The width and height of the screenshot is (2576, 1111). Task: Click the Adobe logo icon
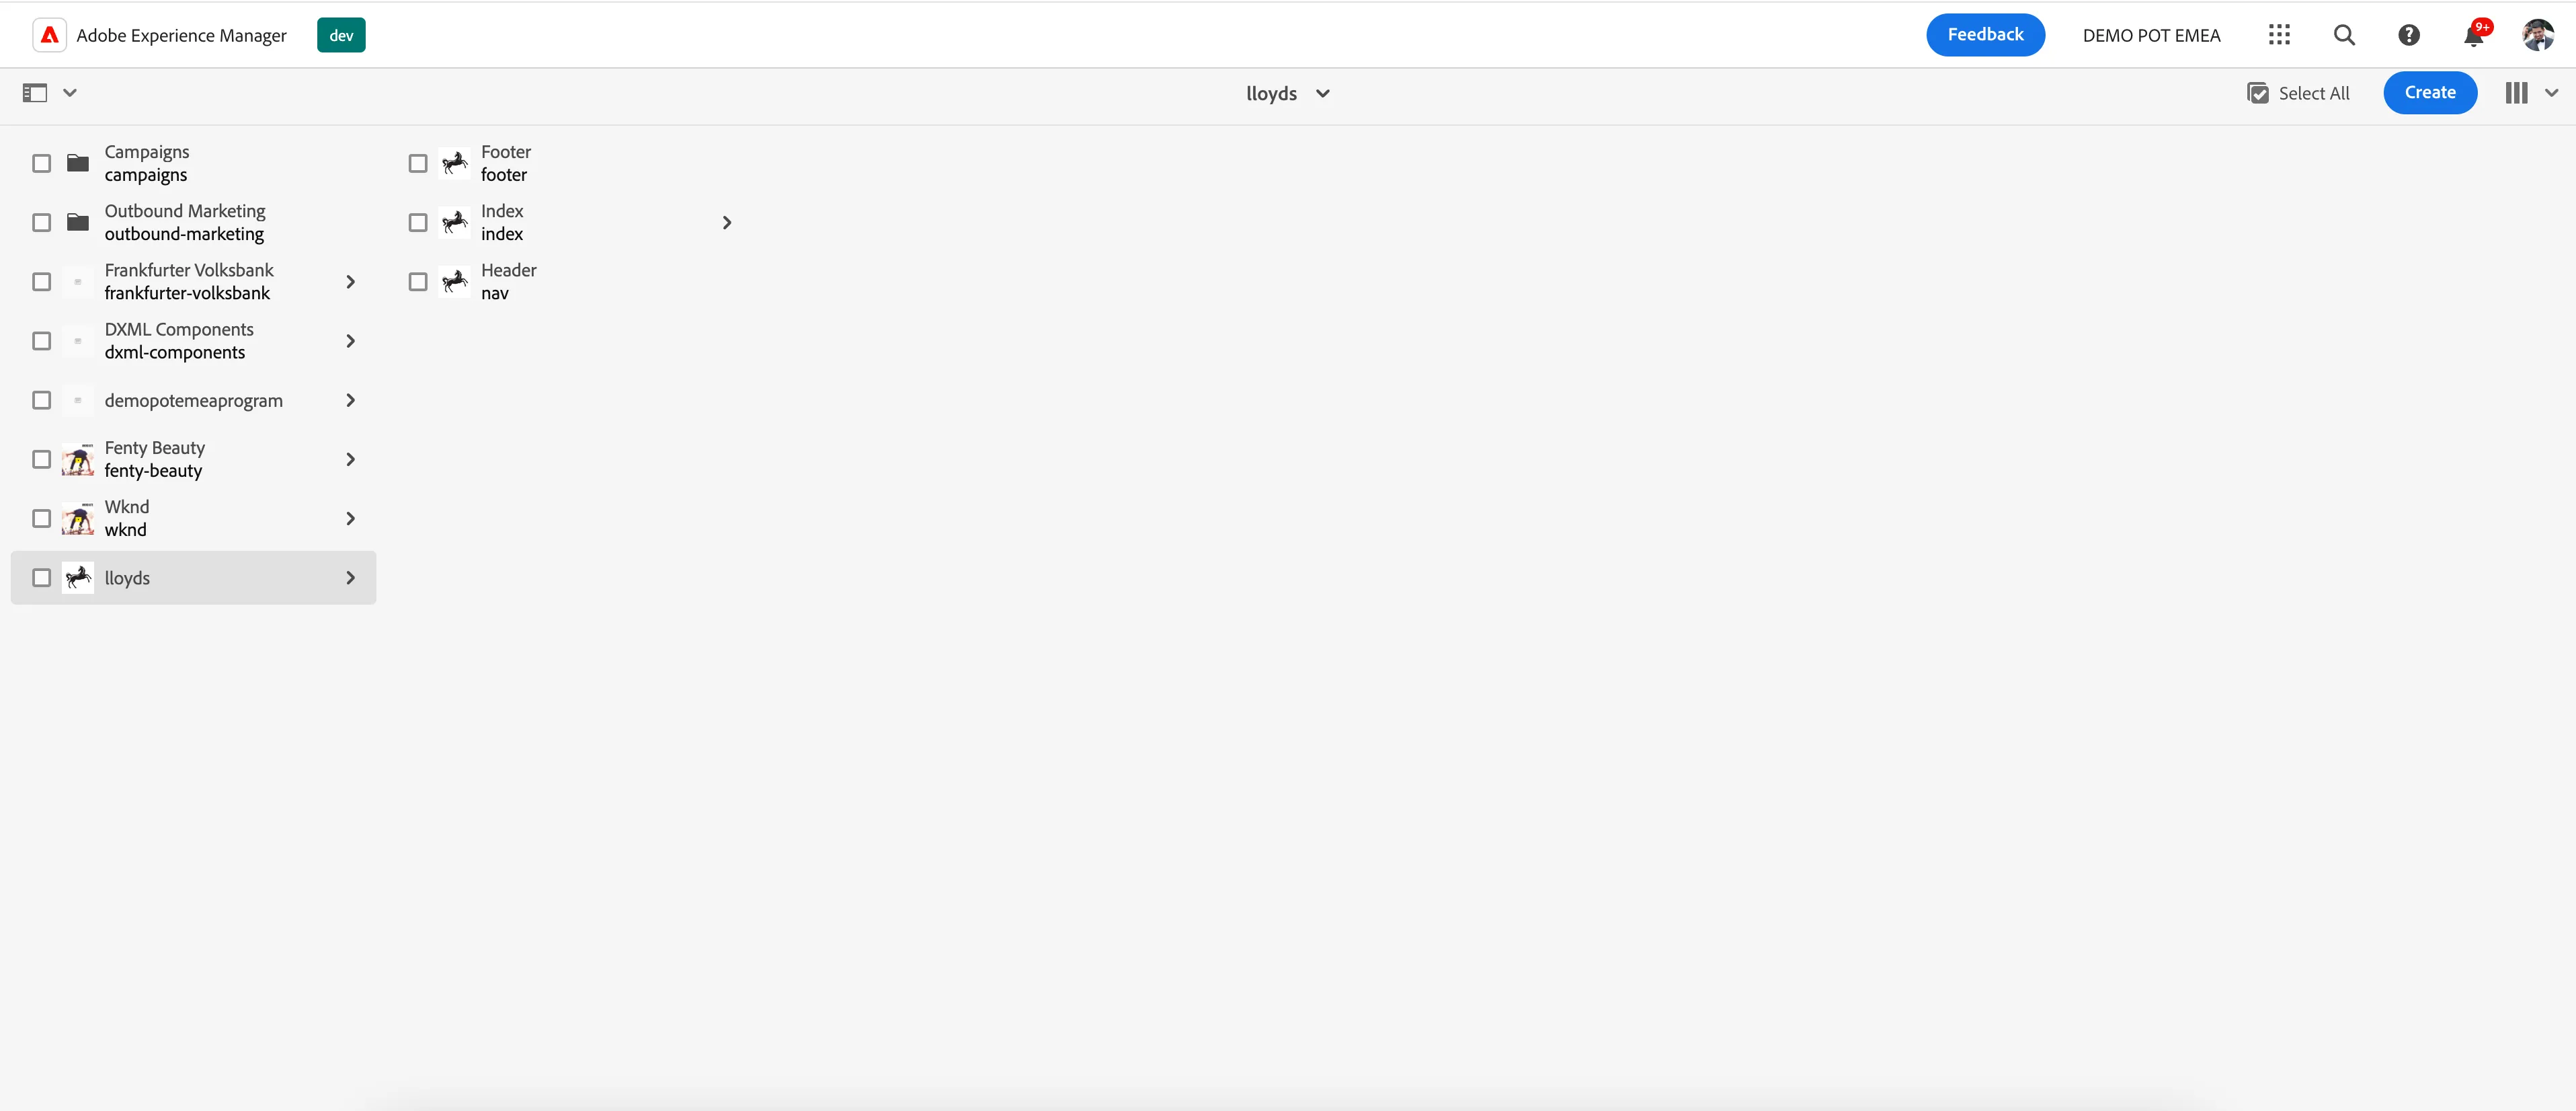(x=49, y=35)
